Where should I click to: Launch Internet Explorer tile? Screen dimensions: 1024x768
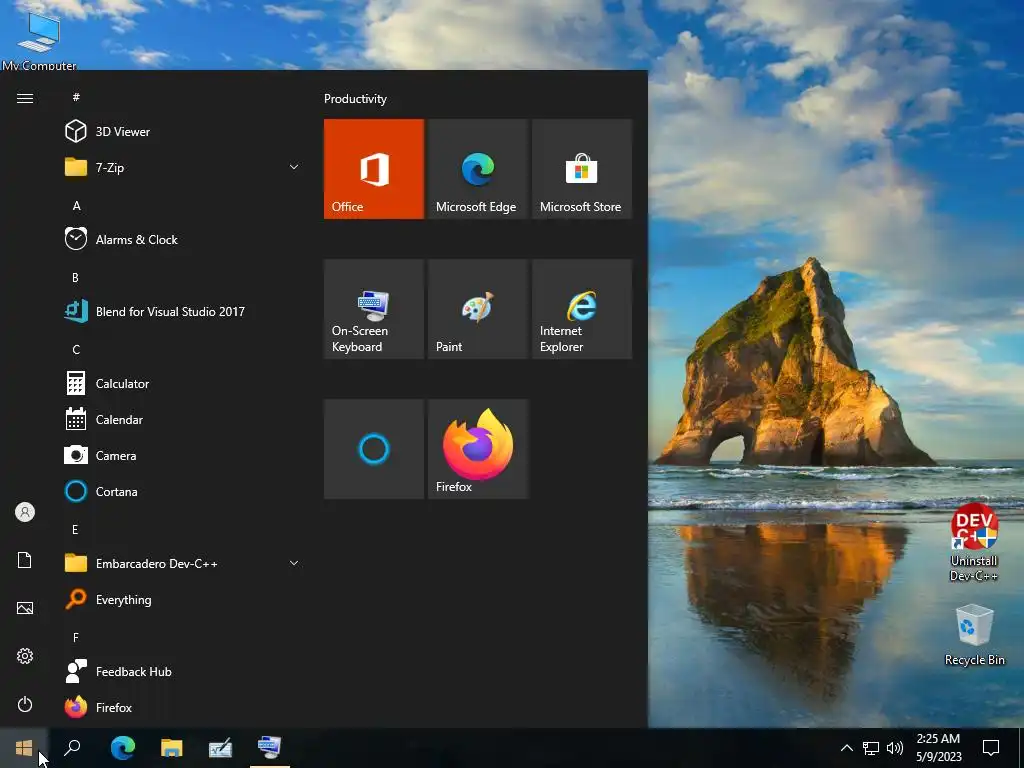point(582,309)
